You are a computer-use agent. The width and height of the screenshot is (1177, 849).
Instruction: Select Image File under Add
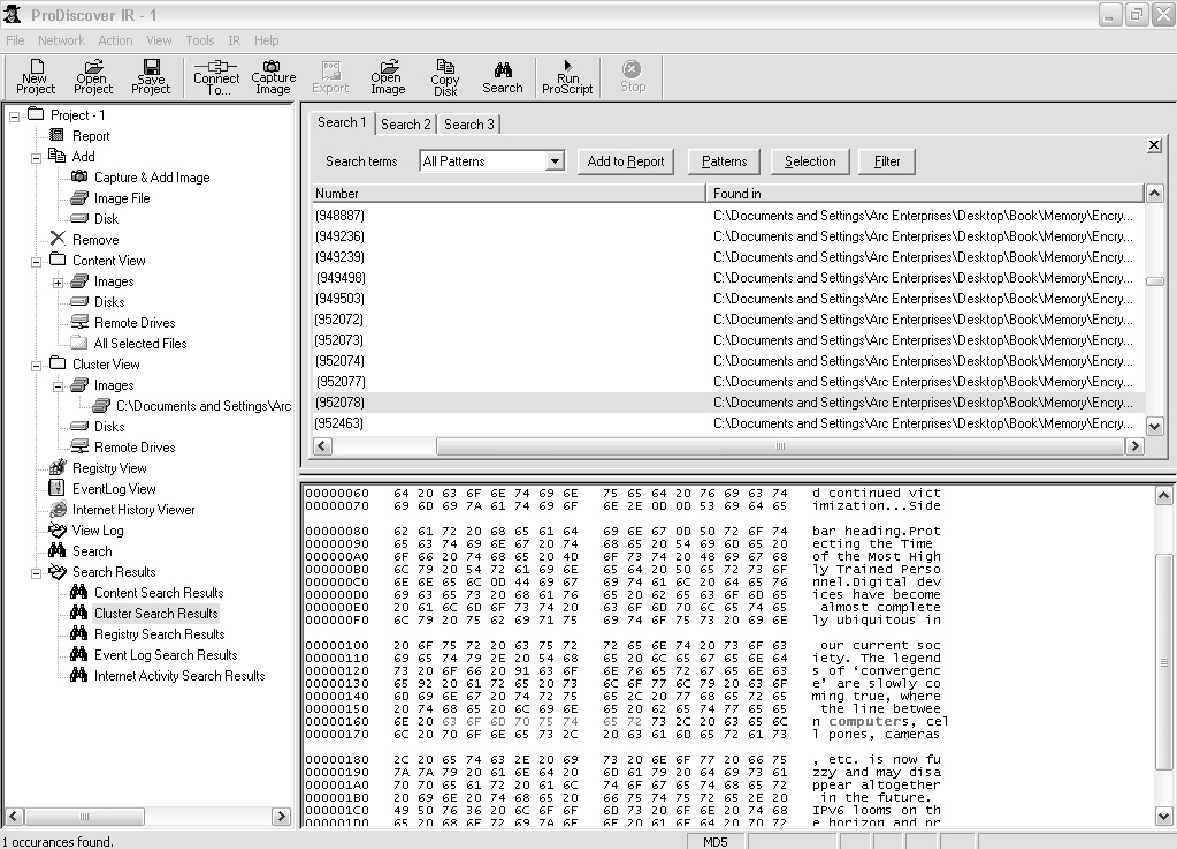[122, 198]
